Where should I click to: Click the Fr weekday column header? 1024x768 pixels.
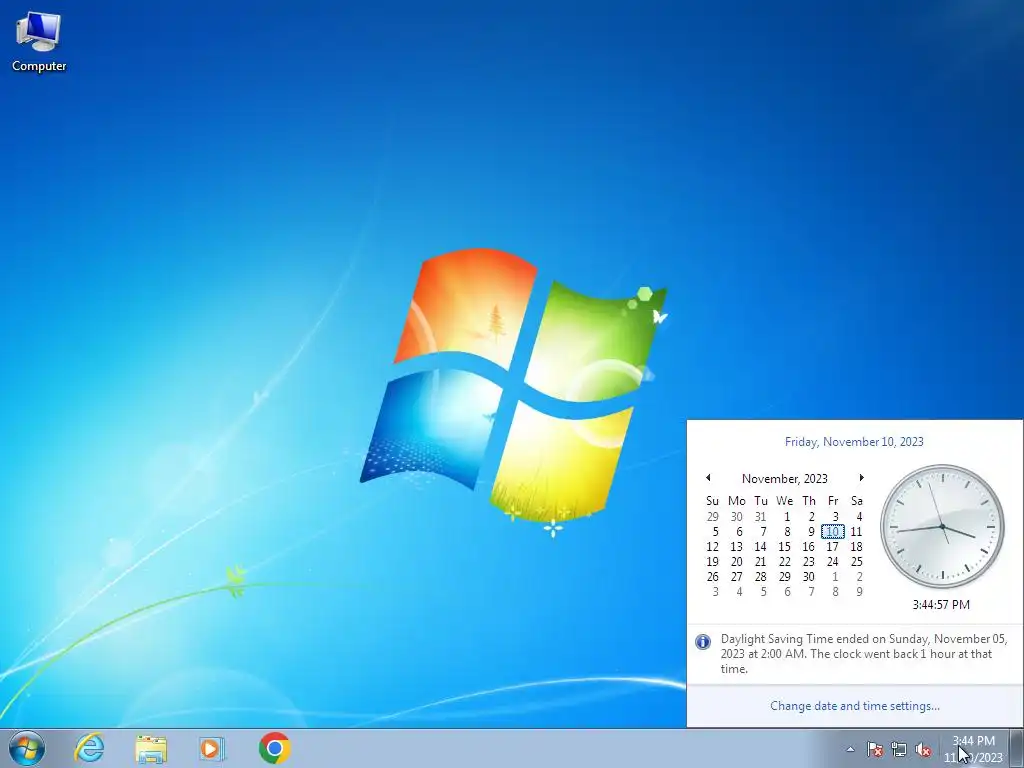click(x=833, y=501)
